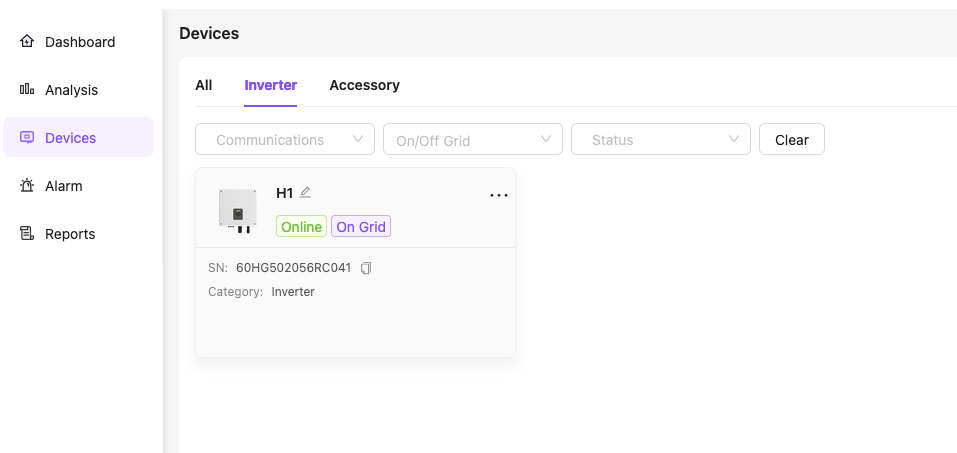Click the H1 inverter thumbnail image
This screenshot has height=453, width=957.
click(238, 210)
